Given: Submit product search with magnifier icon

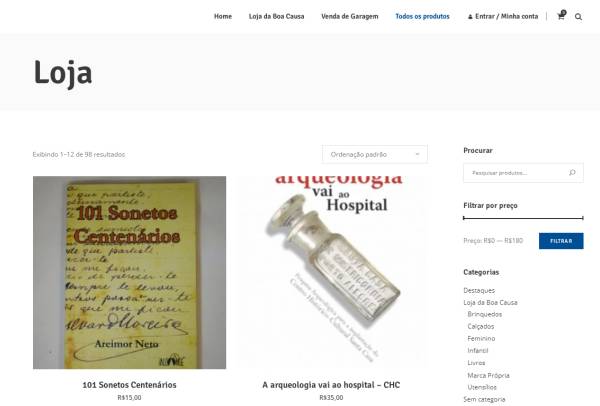Looking at the screenshot, I should 572,173.
